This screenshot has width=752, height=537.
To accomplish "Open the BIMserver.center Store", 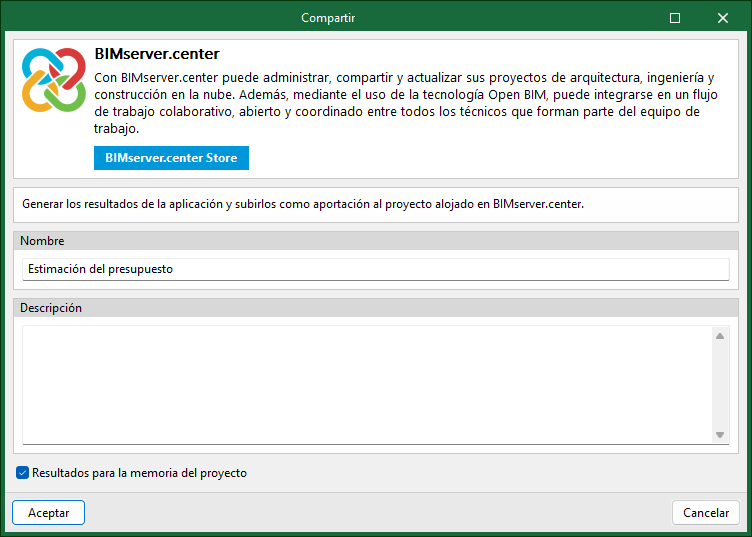I will pos(171,158).
